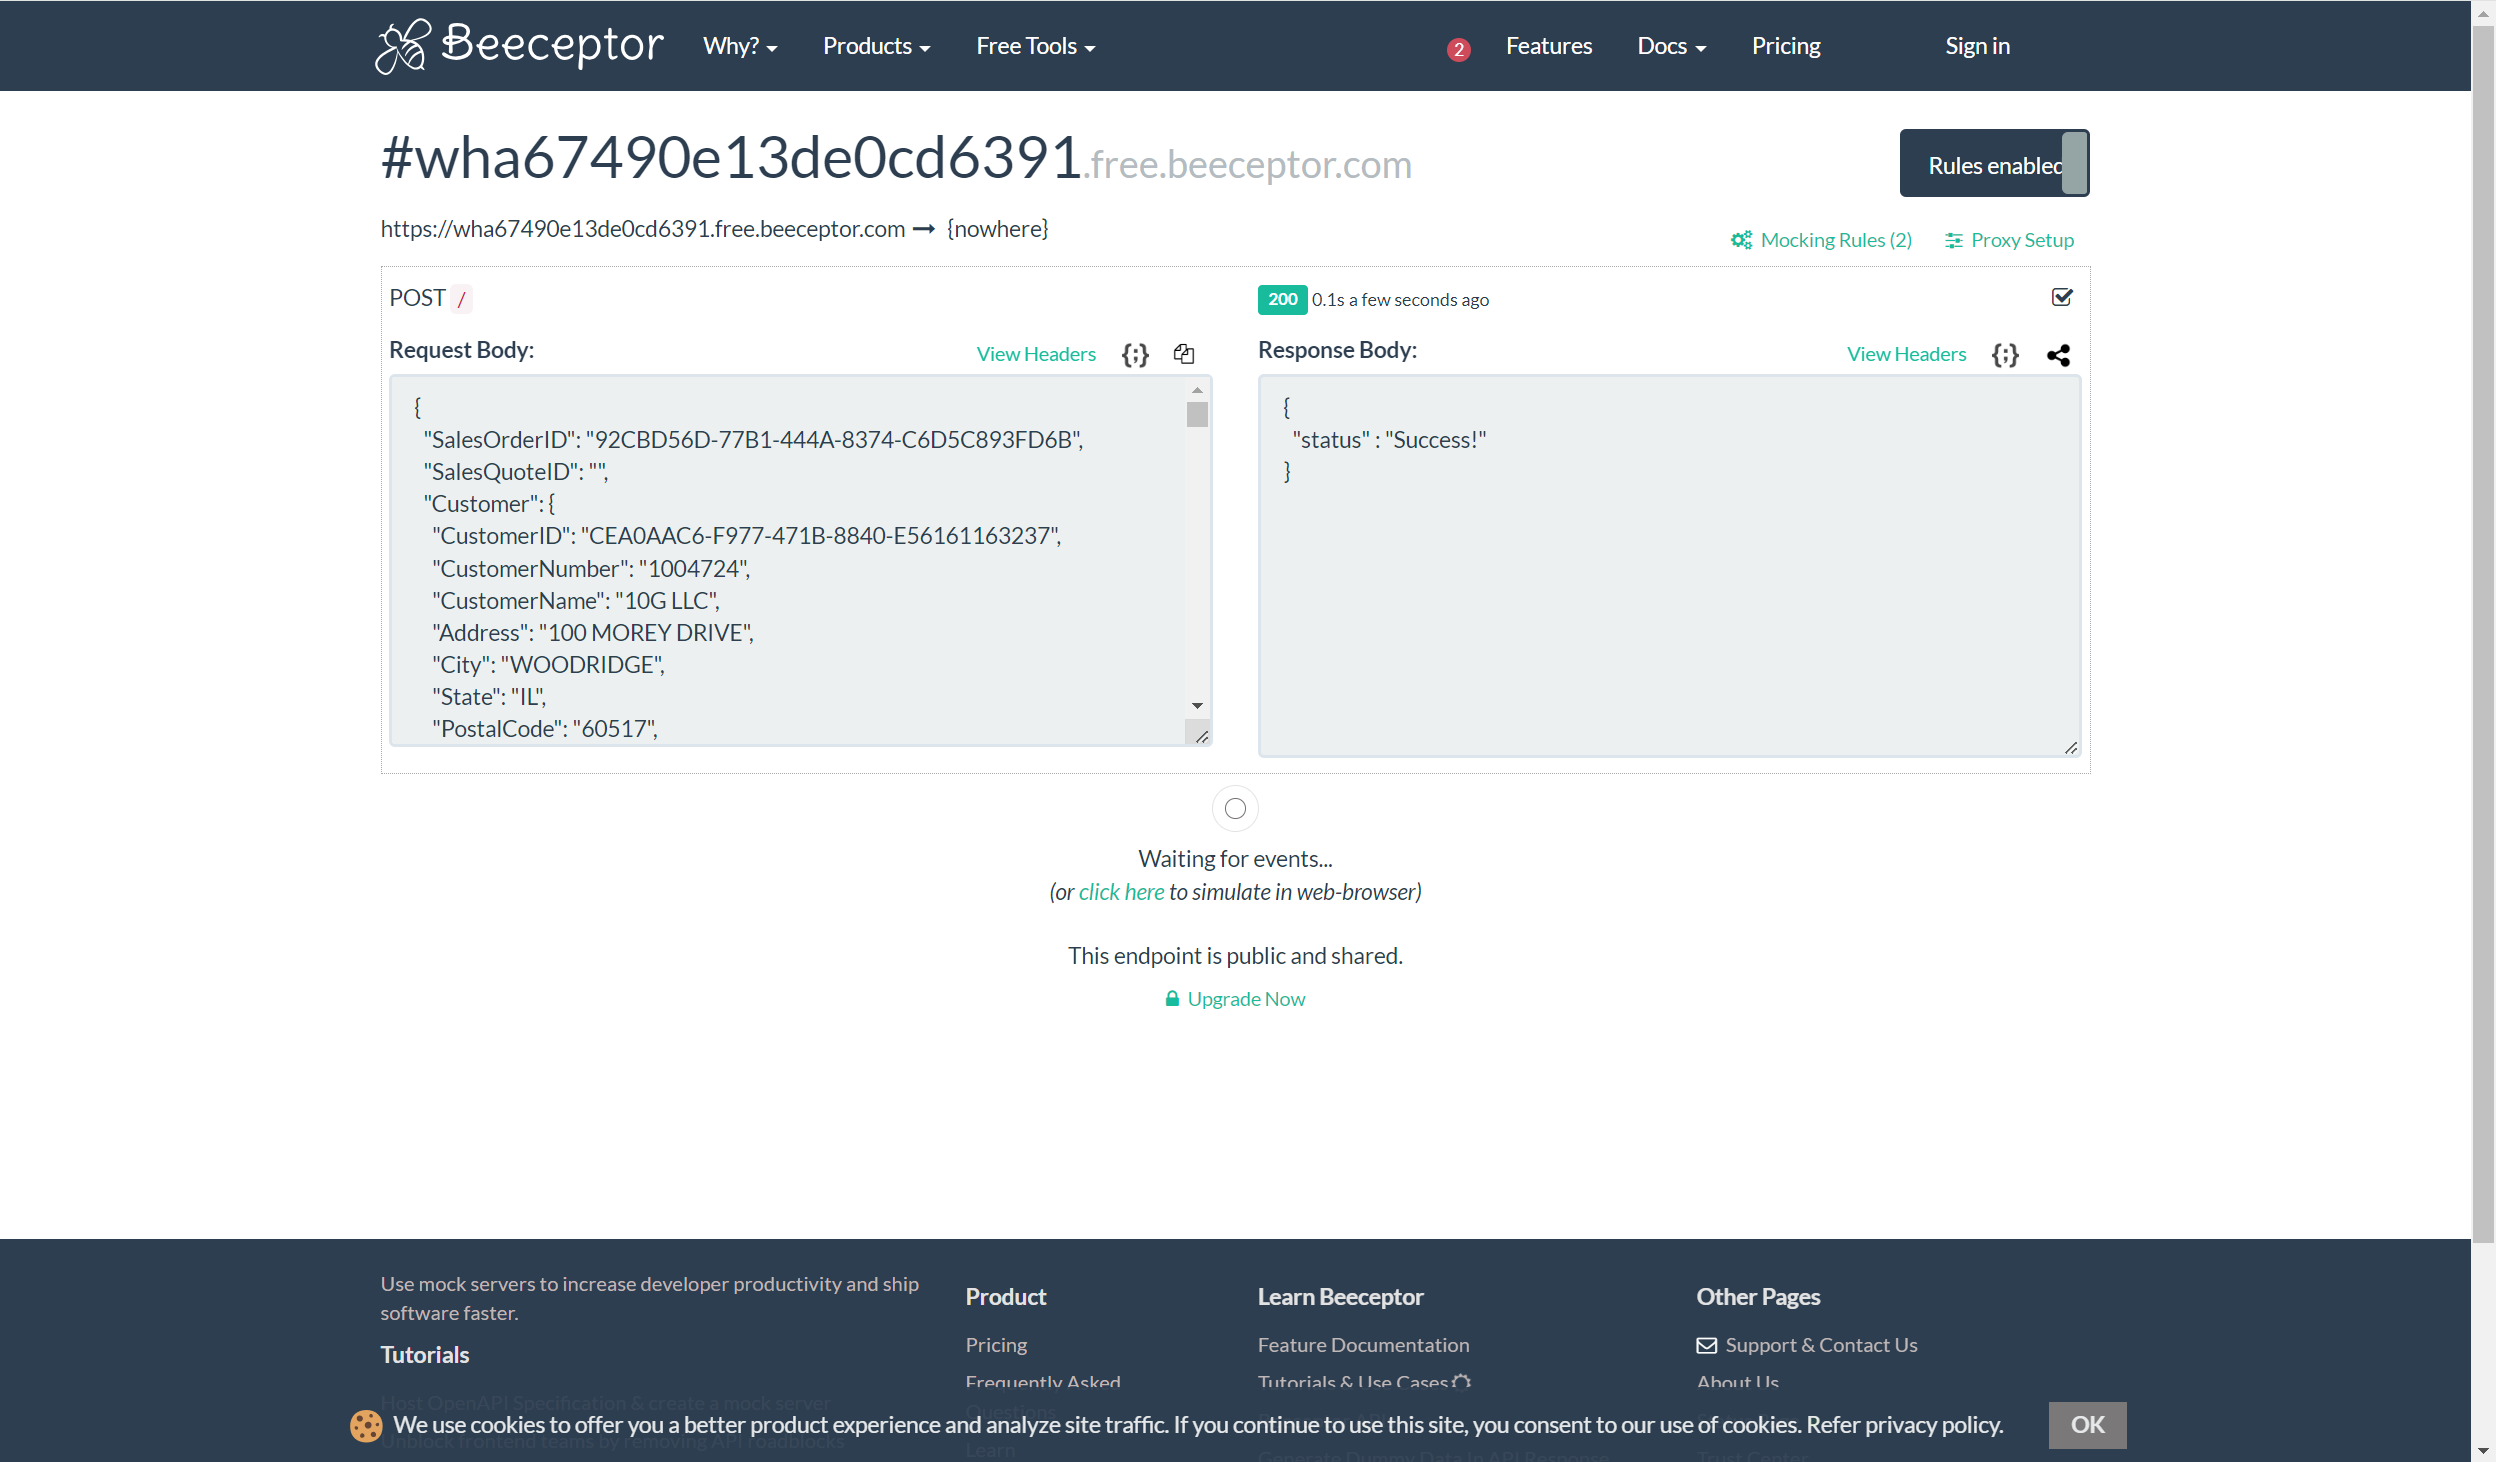This screenshot has width=2496, height=1462.
Task: Open Support & Contact Us footer link
Action: [1821, 1345]
